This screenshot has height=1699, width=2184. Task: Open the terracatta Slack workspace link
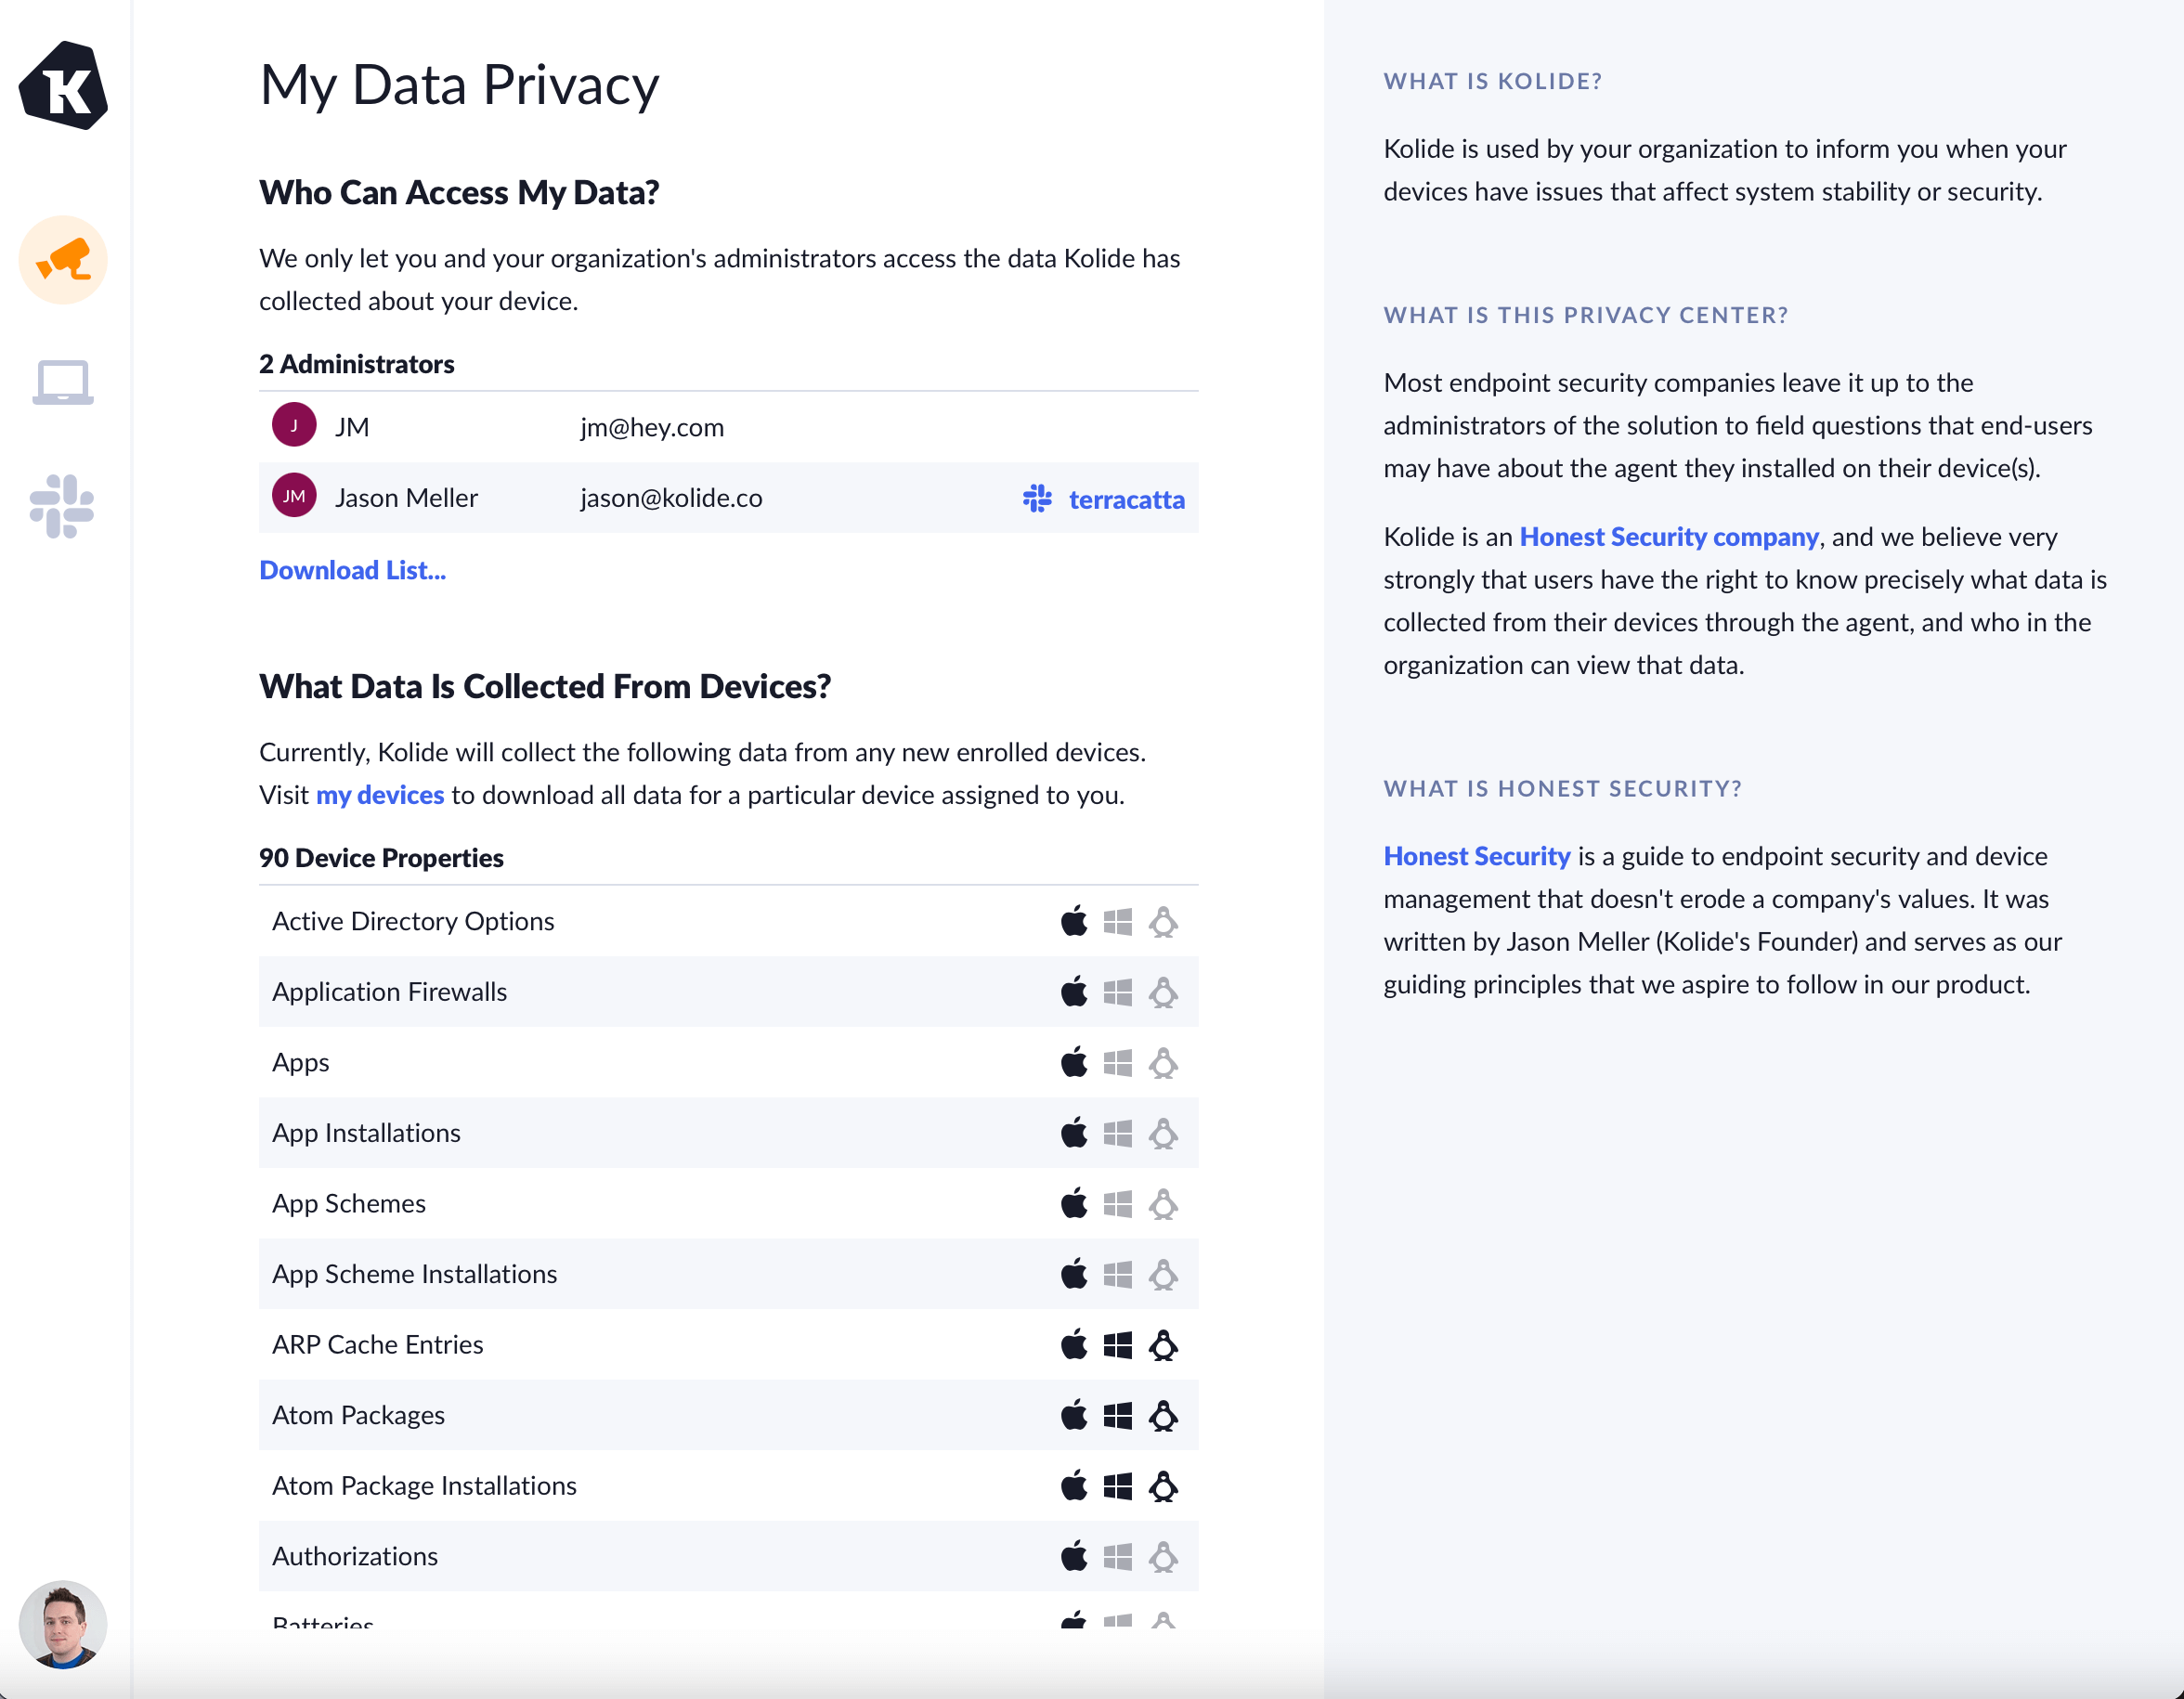pyautogui.click(x=1126, y=499)
